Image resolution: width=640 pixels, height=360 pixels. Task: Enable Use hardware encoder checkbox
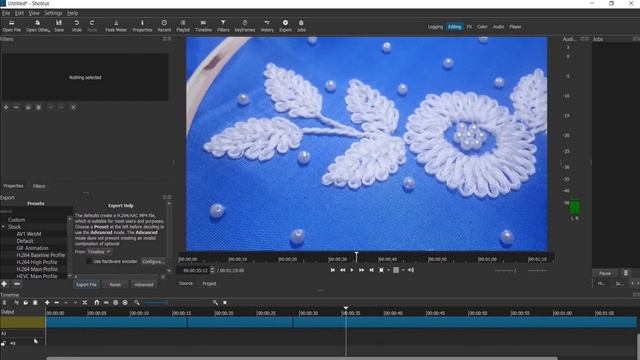coord(89,261)
